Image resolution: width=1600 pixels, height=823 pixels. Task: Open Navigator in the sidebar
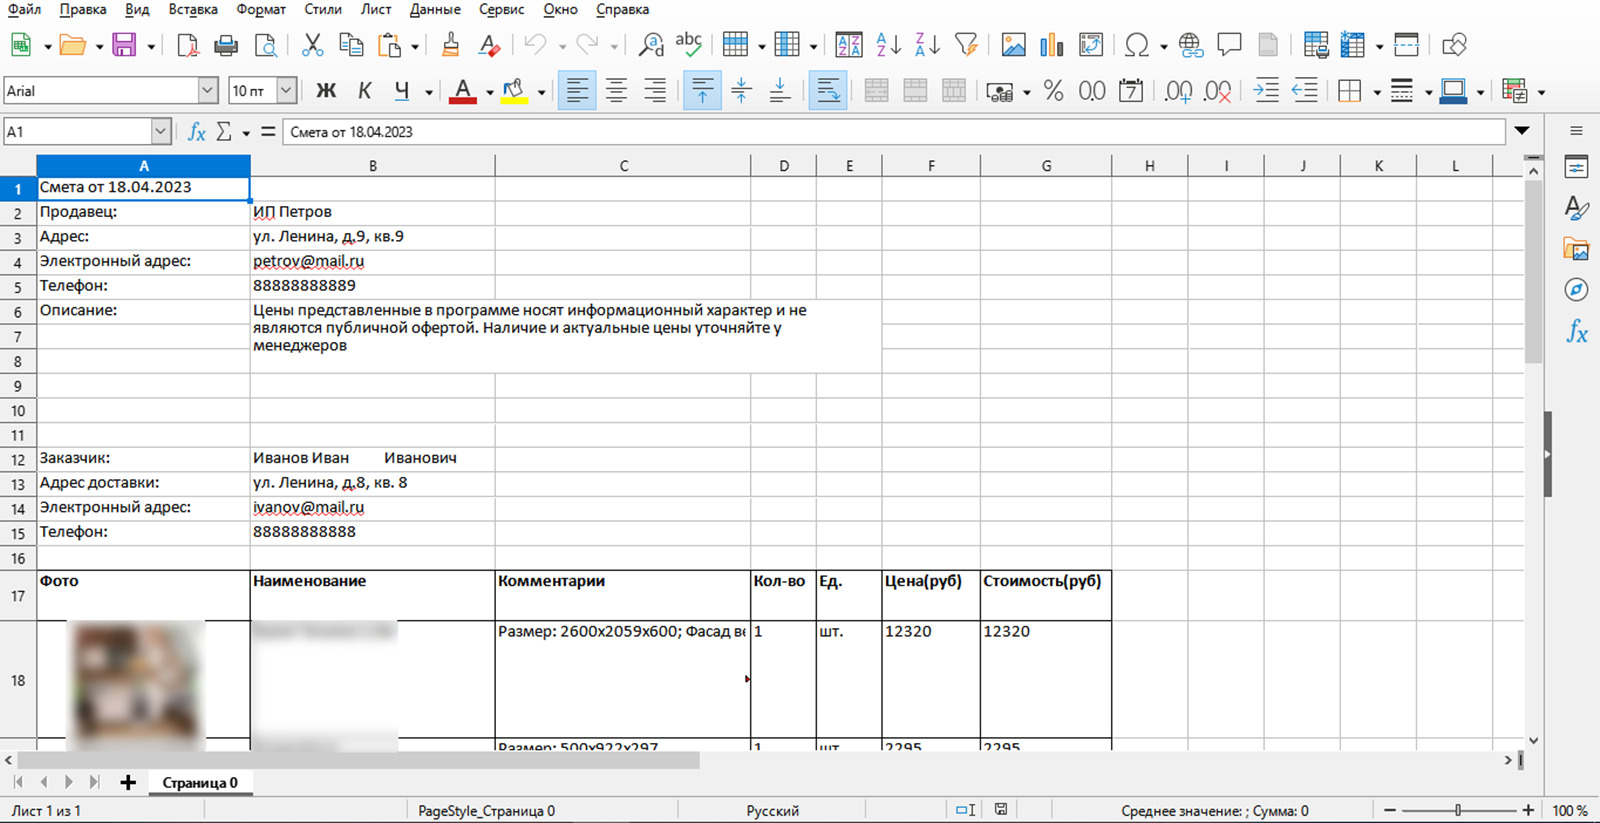tap(1576, 290)
